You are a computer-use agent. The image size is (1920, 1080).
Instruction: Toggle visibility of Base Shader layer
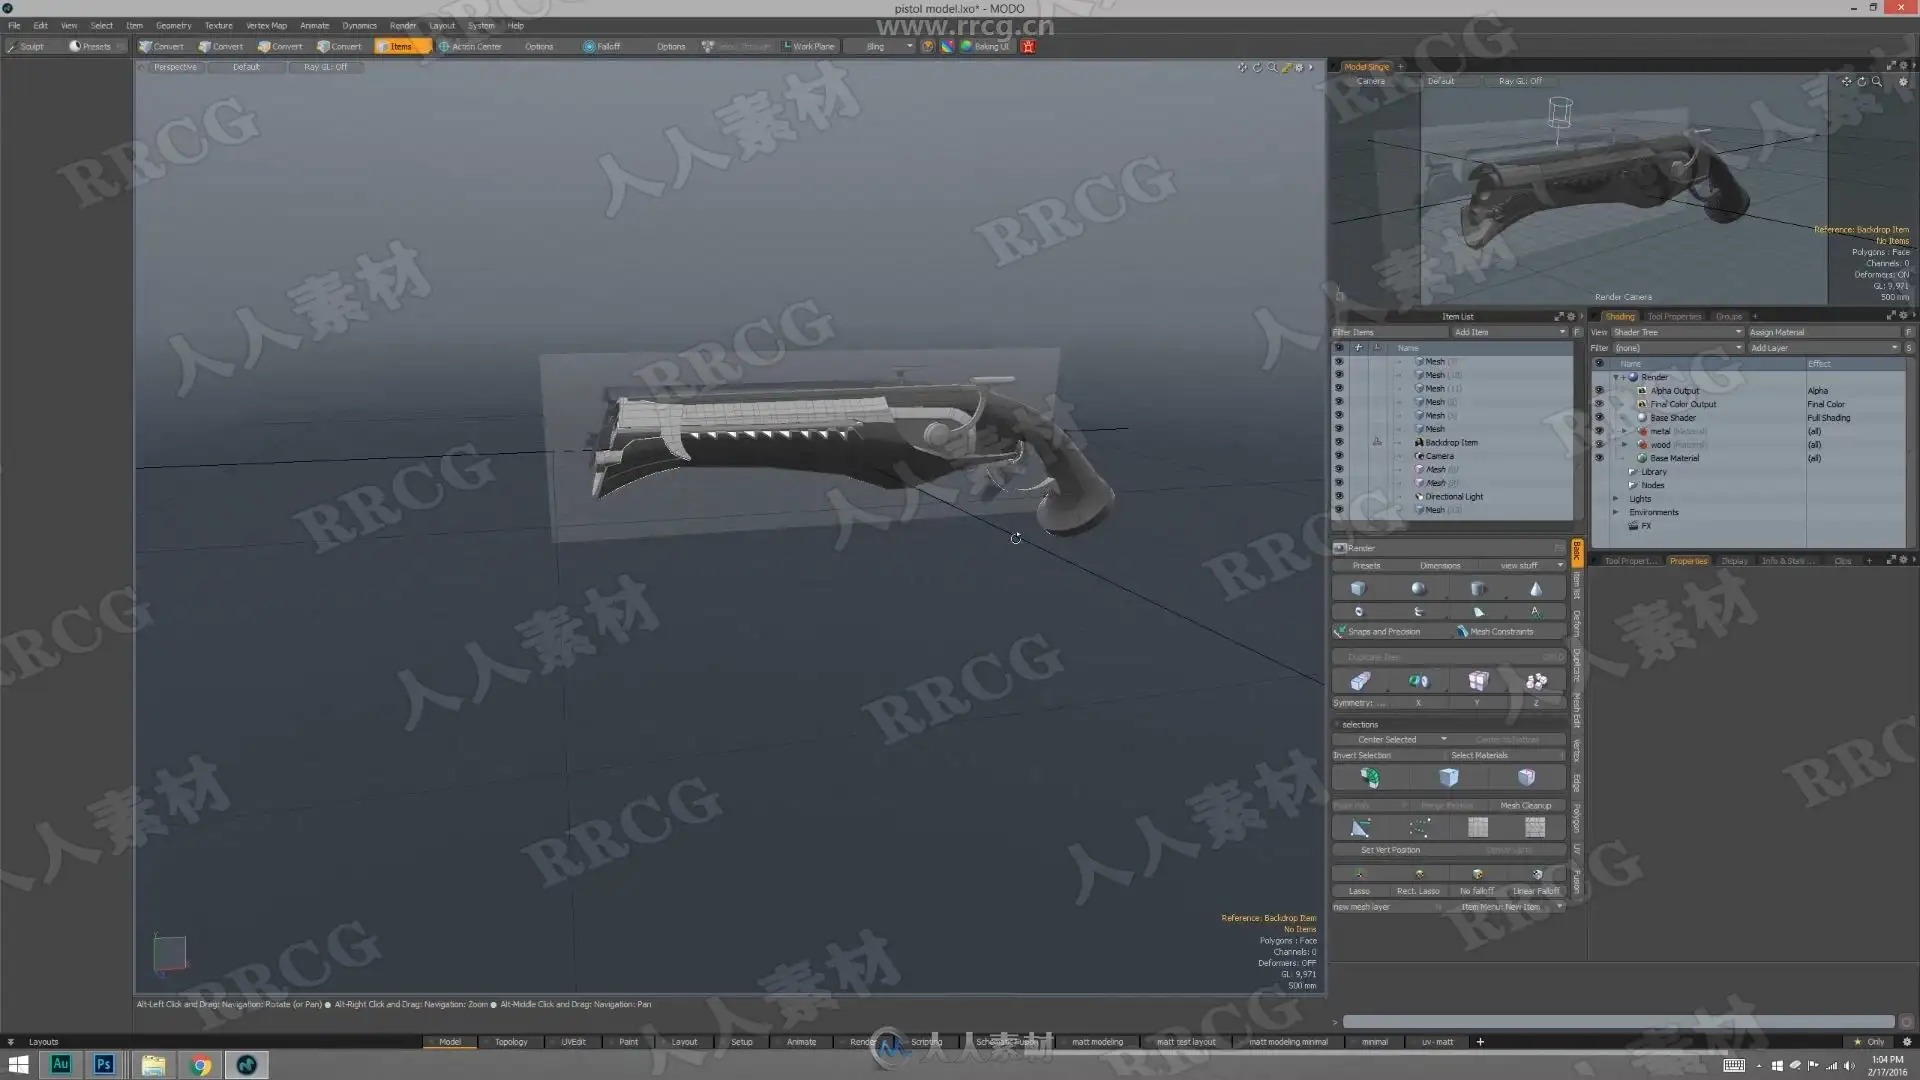coord(1598,418)
